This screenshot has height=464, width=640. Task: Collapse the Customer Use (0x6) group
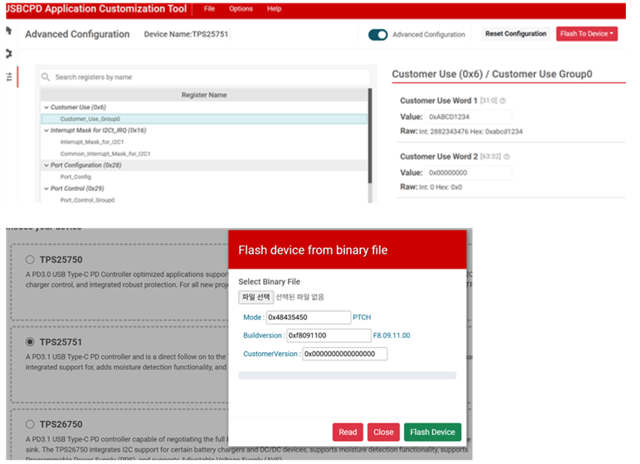47,107
